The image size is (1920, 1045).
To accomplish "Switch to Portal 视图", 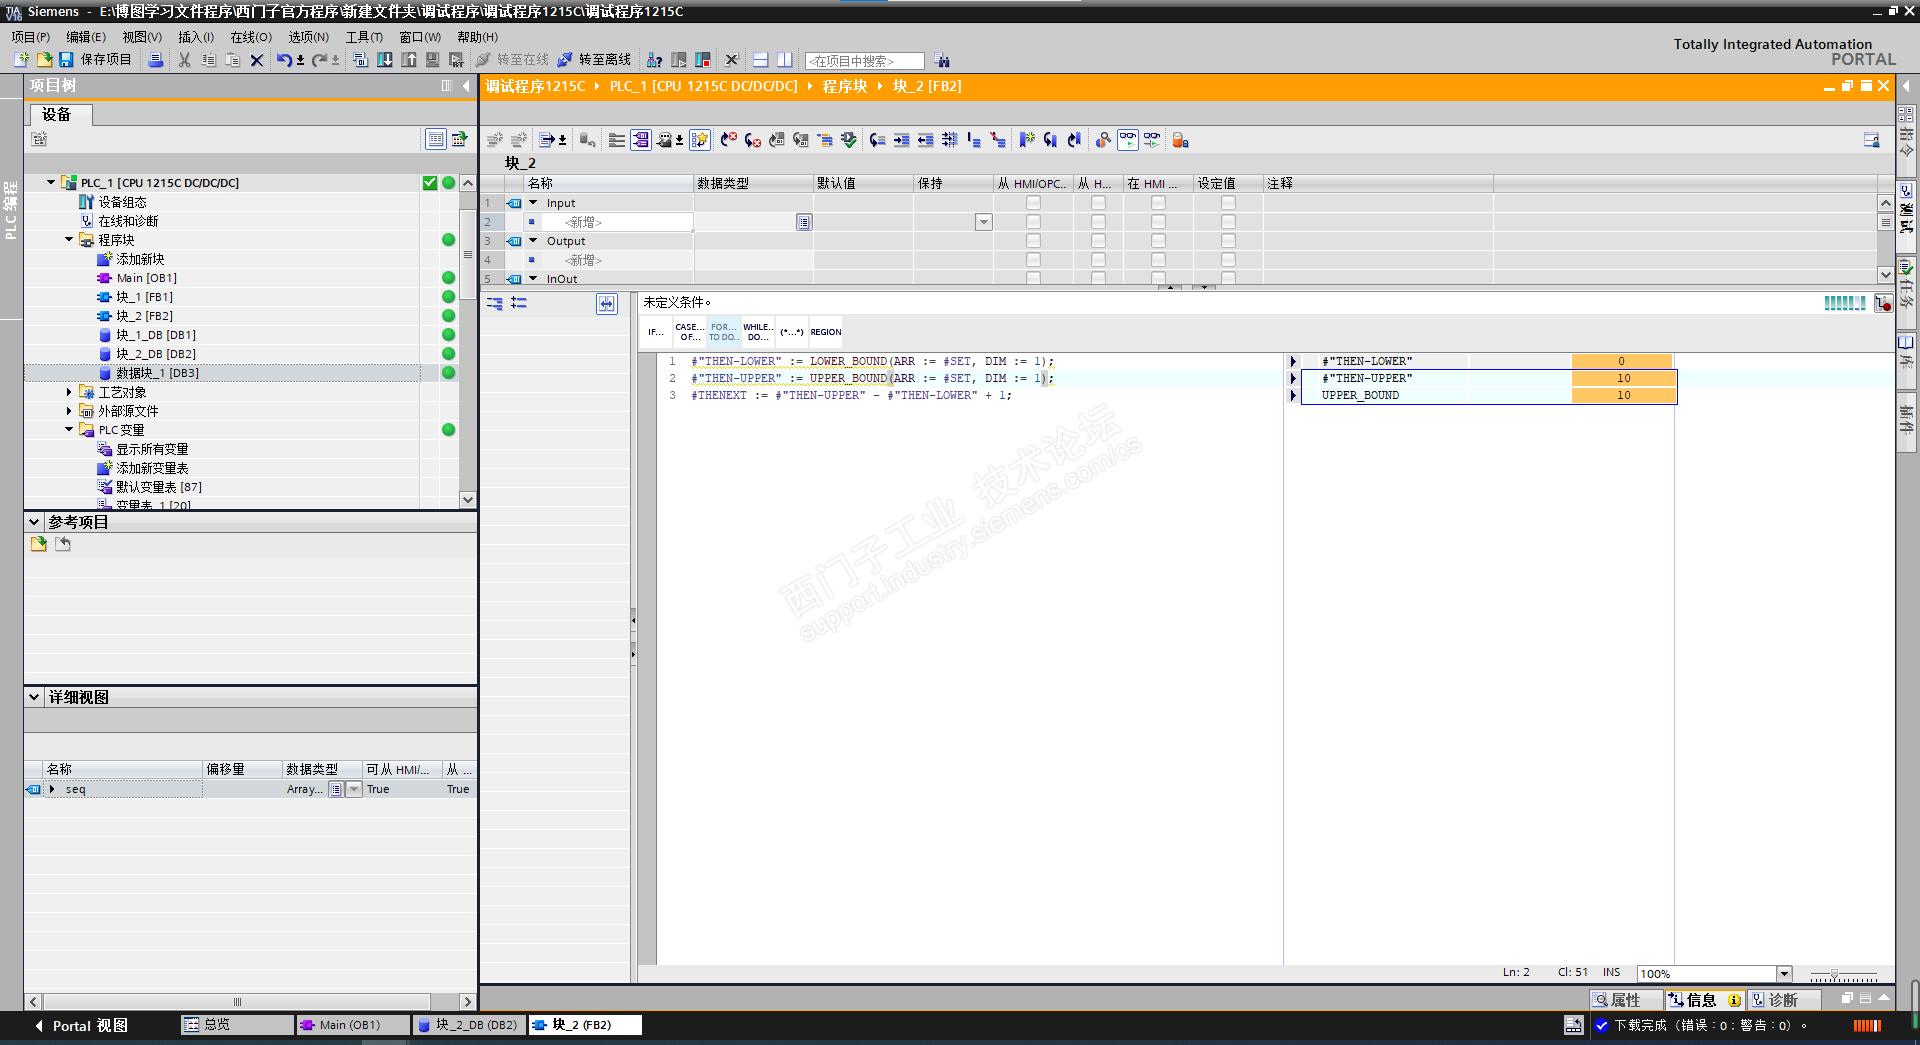I will pos(81,1026).
